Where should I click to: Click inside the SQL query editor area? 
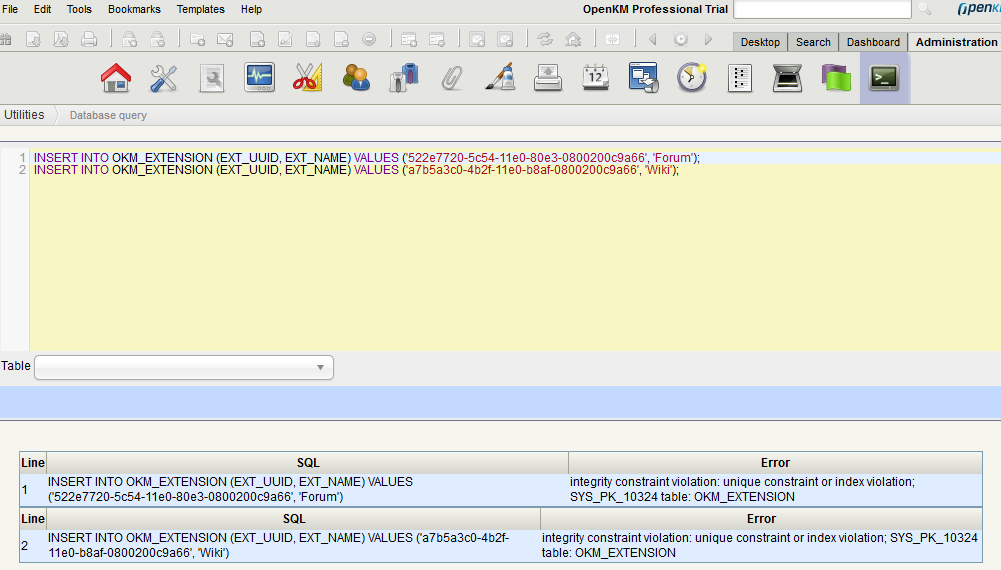click(x=500, y=260)
